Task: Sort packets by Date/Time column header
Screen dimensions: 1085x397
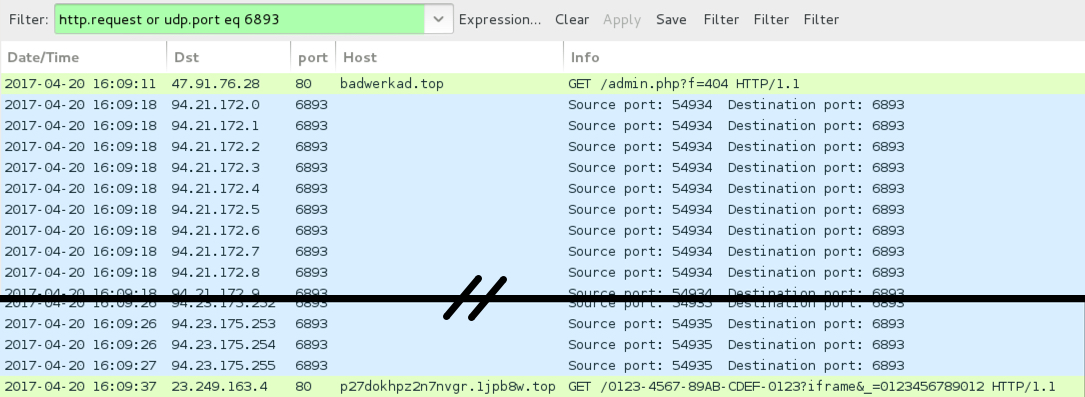Action: click(x=84, y=57)
